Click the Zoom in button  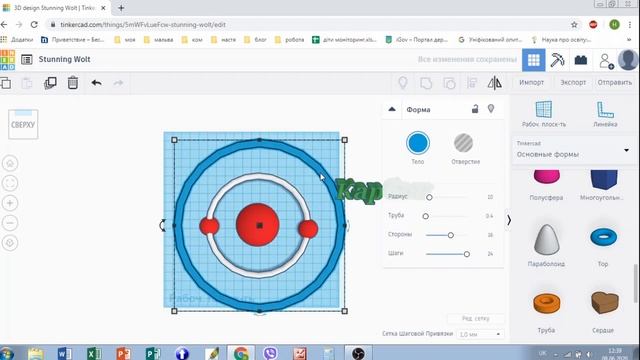point(10,203)
